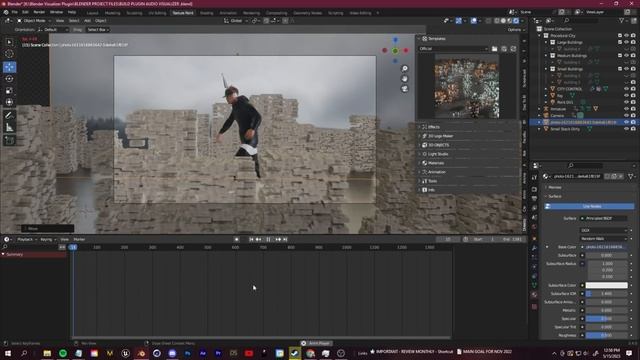The height and width of the screenshot is (360, 640).
Task: Select the Select Box tool in toolbar
Action: click(x=9, y=42)
